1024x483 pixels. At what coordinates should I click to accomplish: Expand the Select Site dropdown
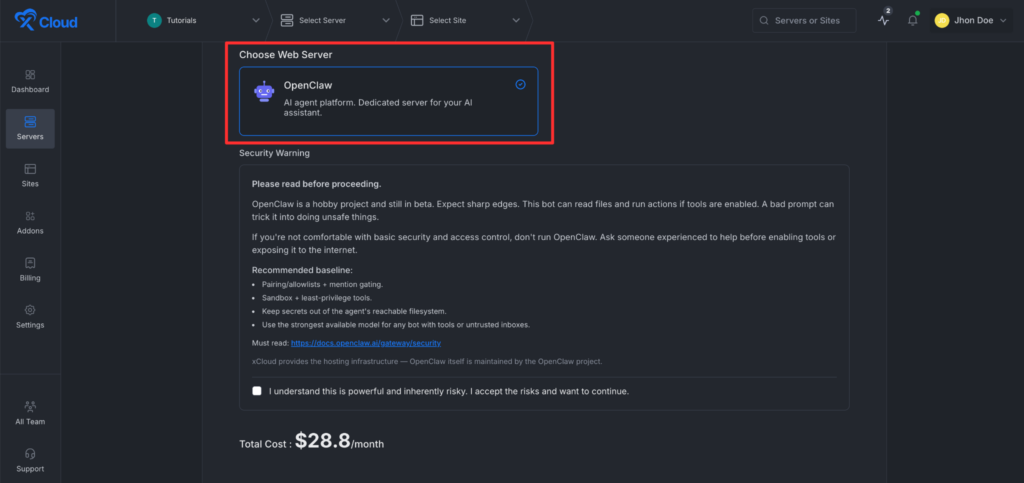tap(465, 20)
